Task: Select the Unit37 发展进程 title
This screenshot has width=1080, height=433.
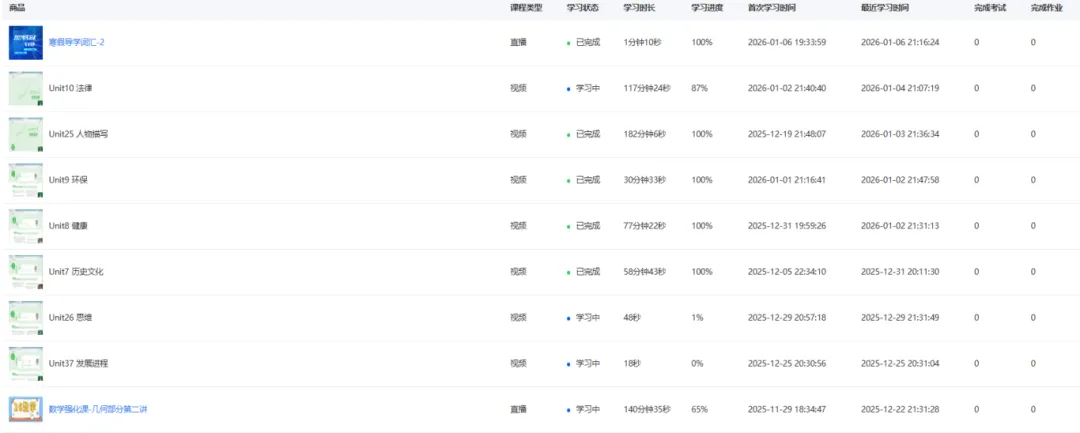Action: click(78, 363)
